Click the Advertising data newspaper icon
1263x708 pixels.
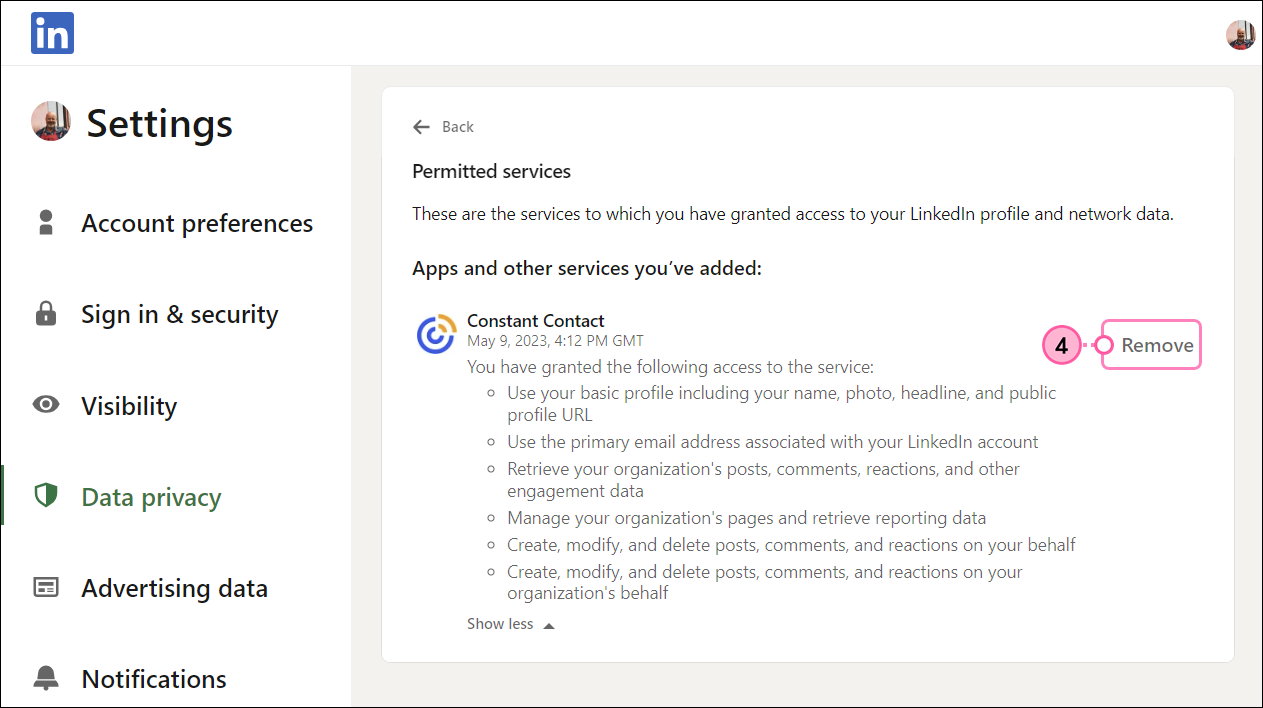pyautogui.click(x=46, y=587)
